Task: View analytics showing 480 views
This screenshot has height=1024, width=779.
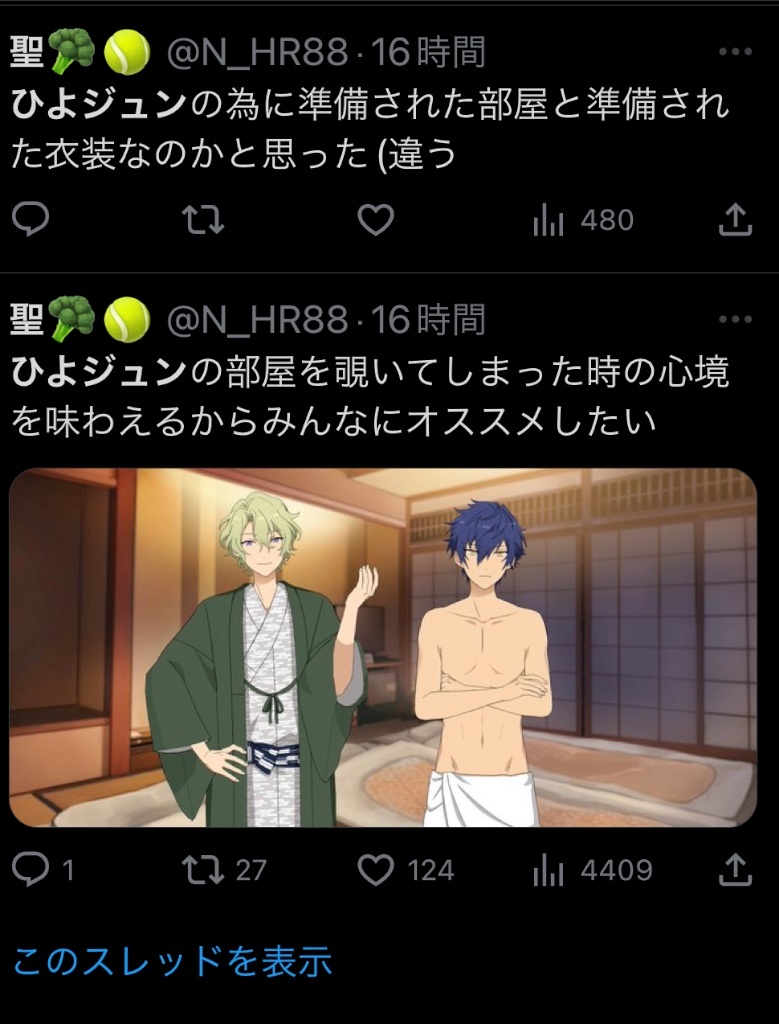Action: click(583, 220)
